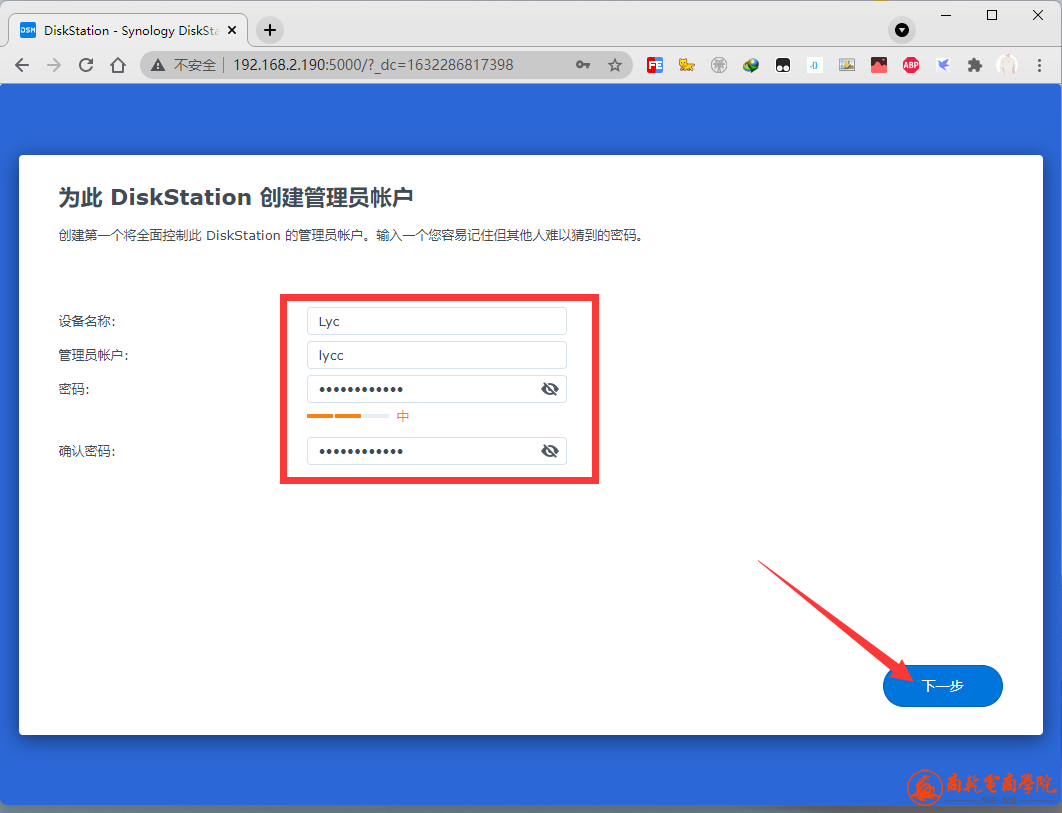
Task: Close the browser window
Action: coord(1038,15)
